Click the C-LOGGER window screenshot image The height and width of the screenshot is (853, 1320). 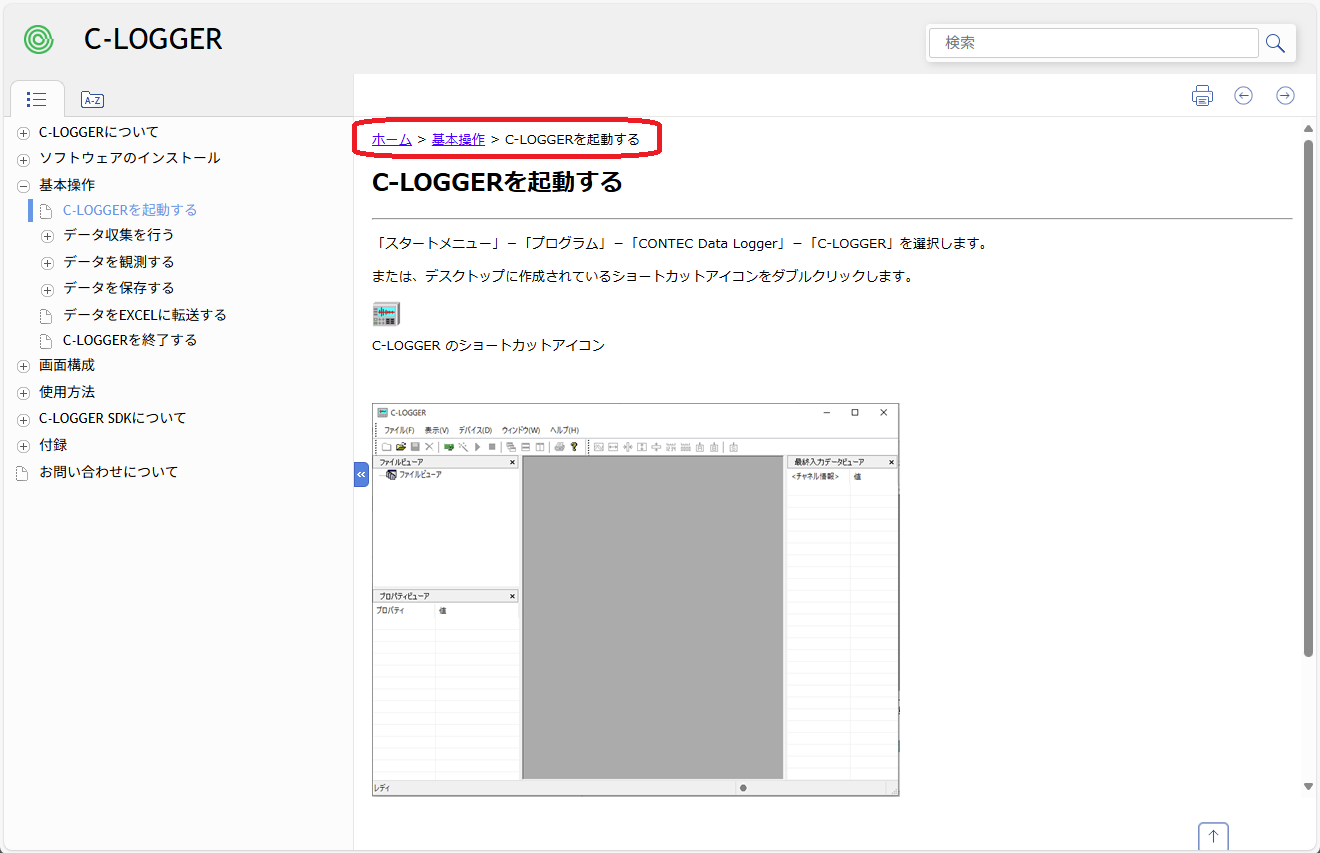635,600
